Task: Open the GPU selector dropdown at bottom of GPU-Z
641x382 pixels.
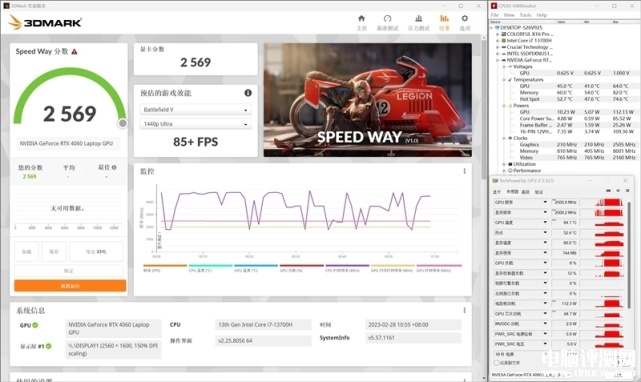Action: [531, 375]
